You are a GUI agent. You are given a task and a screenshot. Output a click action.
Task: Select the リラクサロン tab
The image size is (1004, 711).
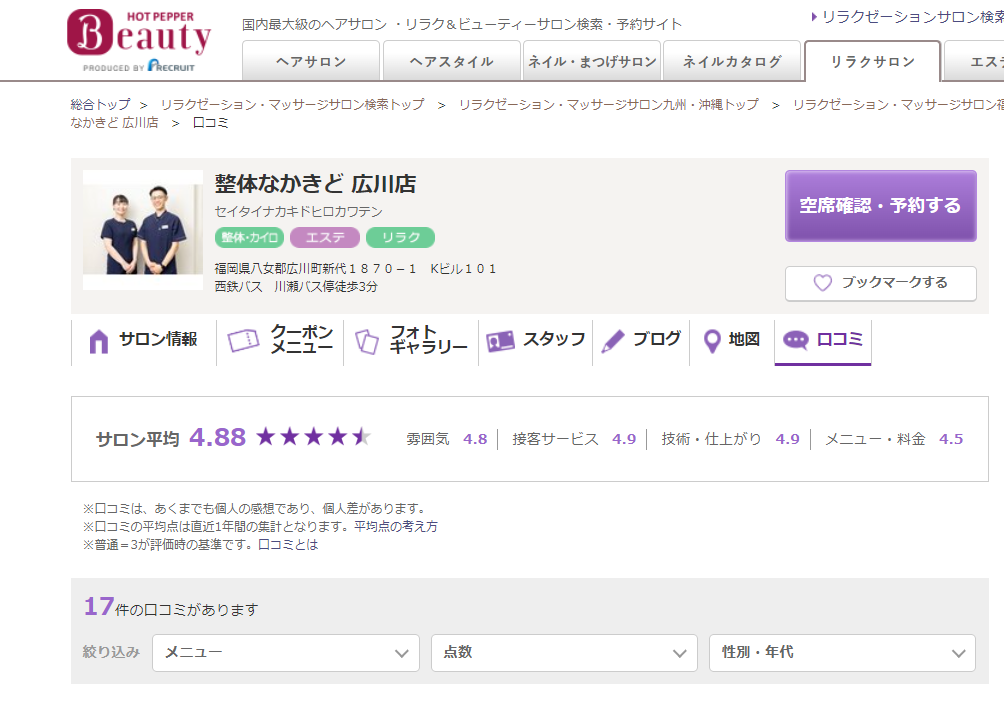pos(872,61)
